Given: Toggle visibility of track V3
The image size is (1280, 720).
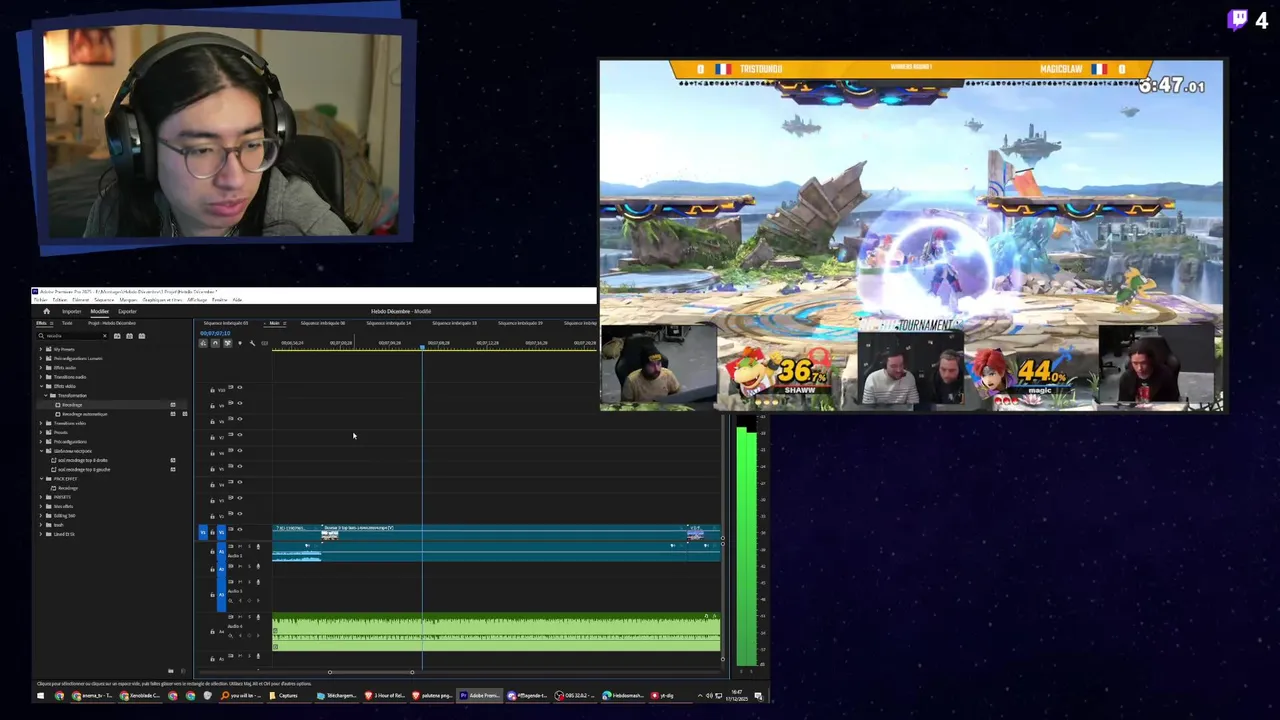Looking at the screenshot, I should 240,498.
